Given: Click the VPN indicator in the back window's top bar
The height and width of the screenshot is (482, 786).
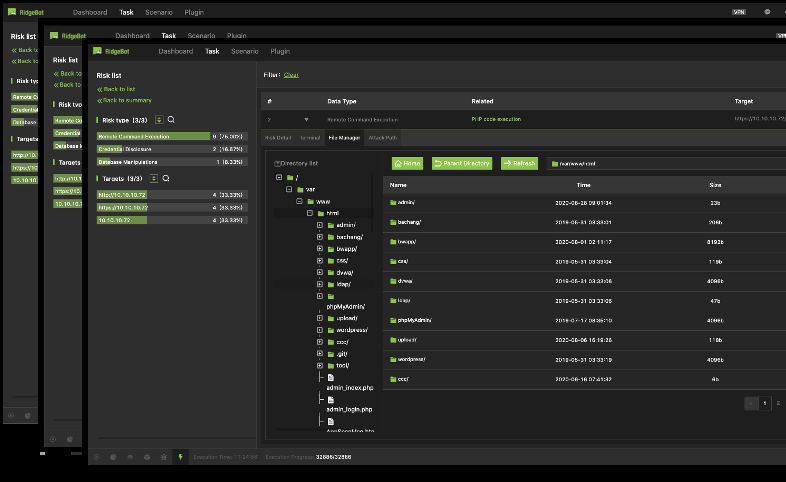Looking at the screenshot, I should click(x=739, y=12).
